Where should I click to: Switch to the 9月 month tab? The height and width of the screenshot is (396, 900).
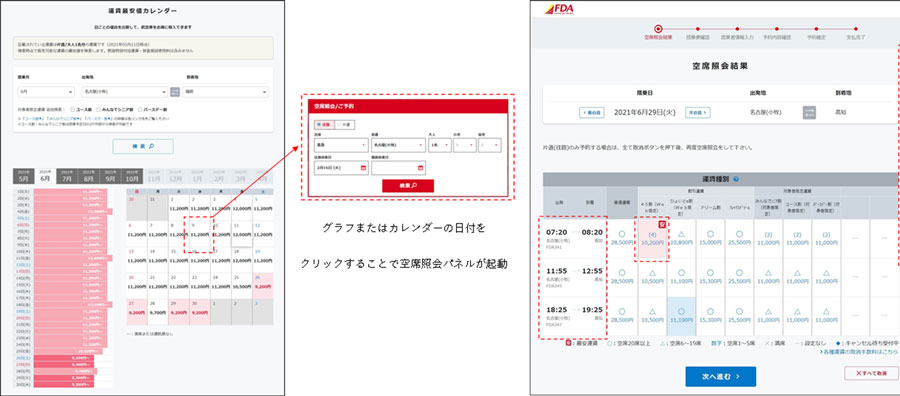(110, 176)
